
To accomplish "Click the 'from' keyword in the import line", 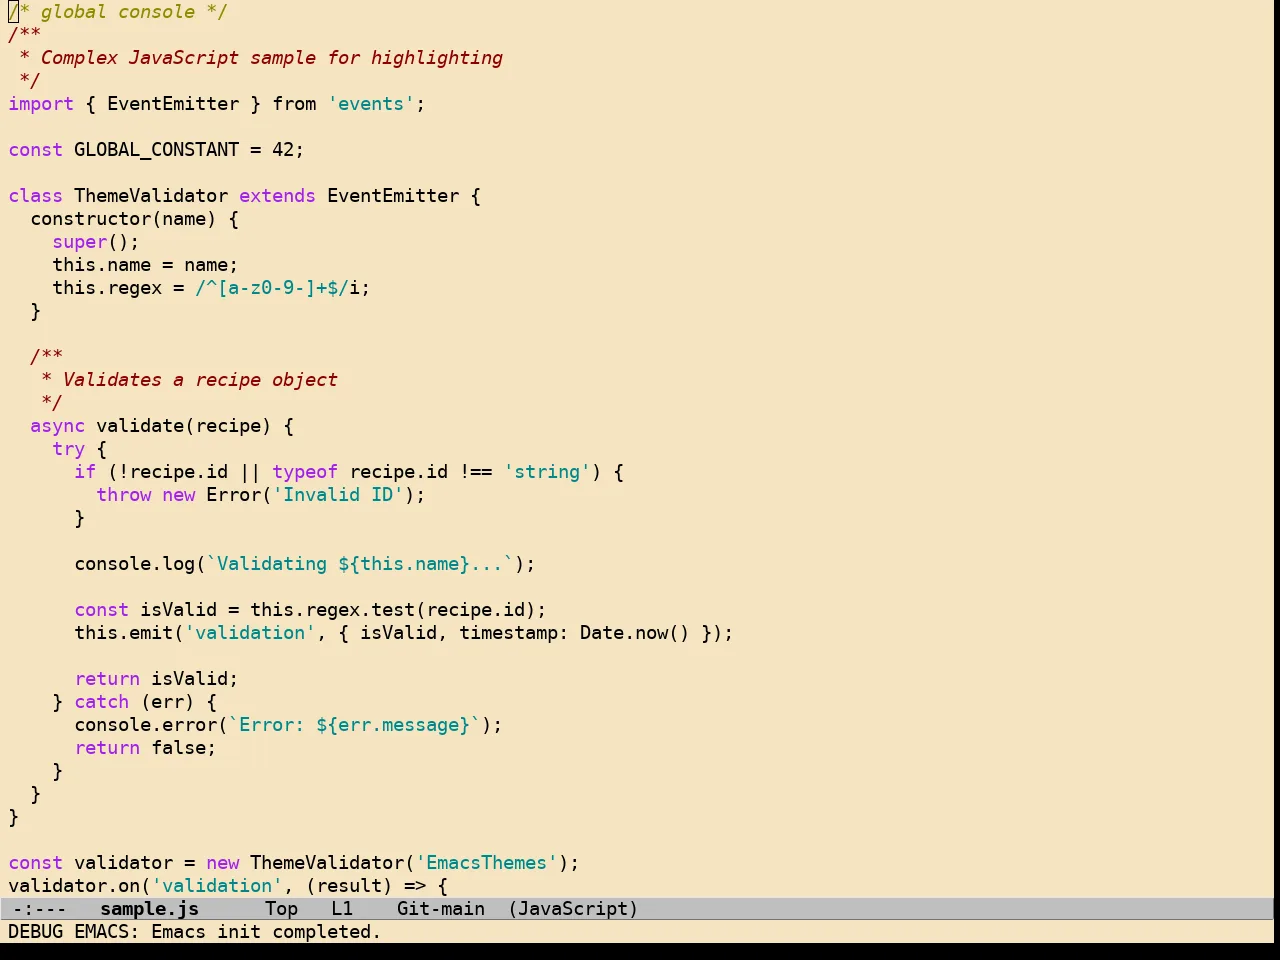I will point(294,104).
